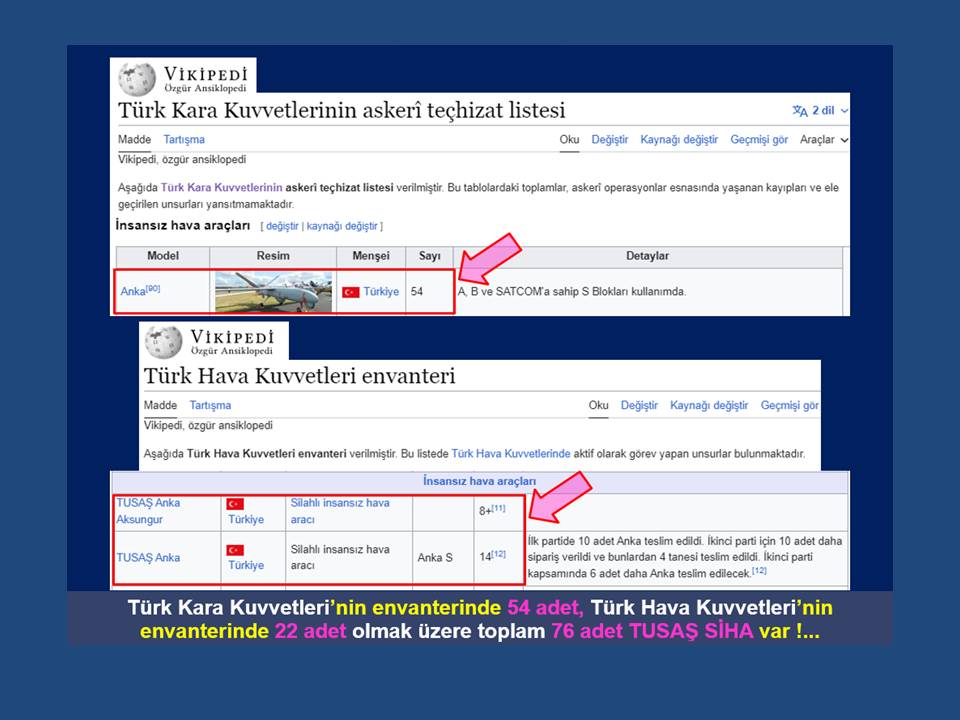The image size is (960, 720).
Task: Open the Anka drone photo thumbnail
Action: click(x=273, y=292)
